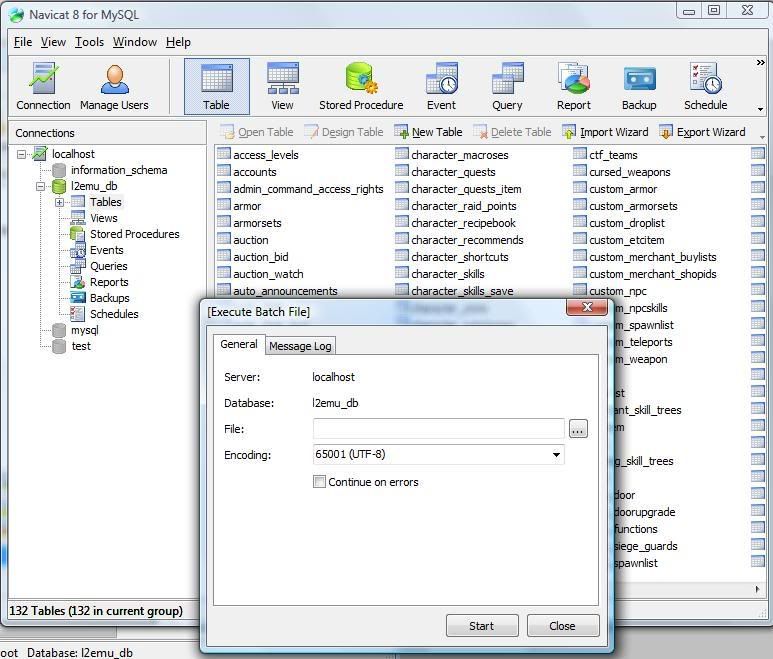Collapse the localhost connection node

coord(22,154)
